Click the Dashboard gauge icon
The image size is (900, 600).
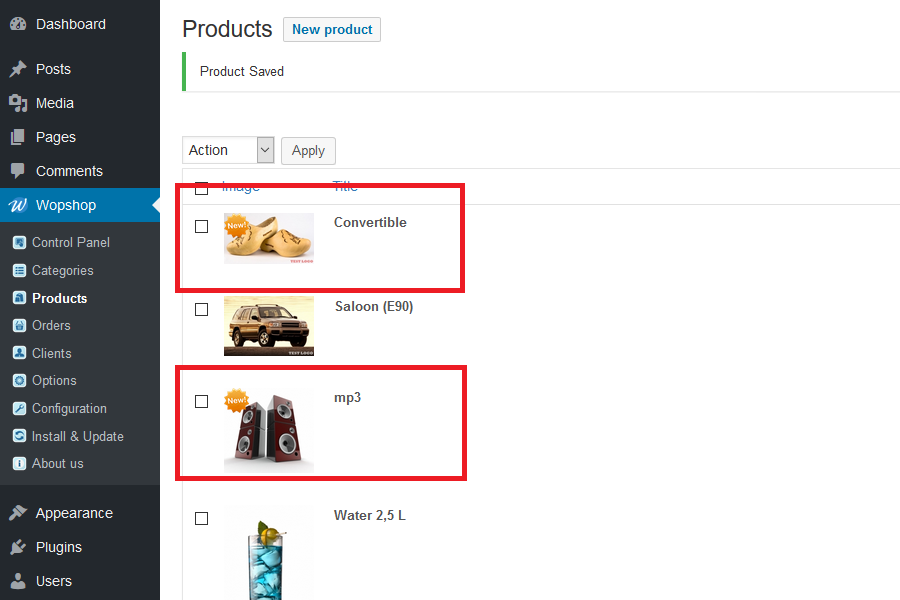point(18,24)
